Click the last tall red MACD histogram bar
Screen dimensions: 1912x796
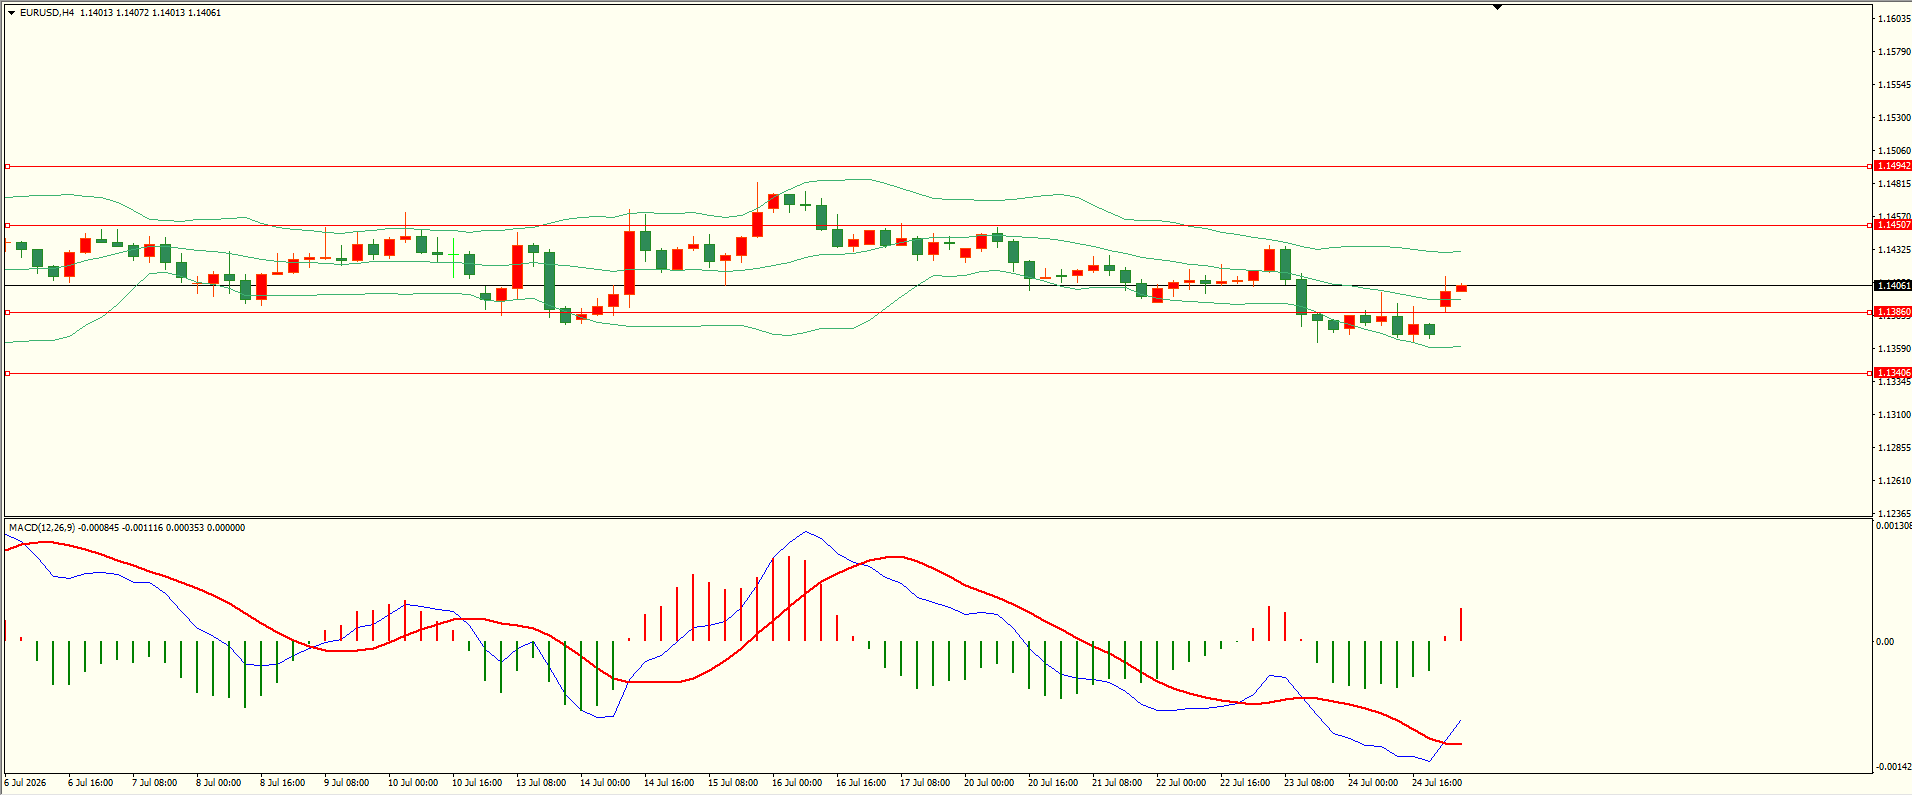coord(1461,624)
